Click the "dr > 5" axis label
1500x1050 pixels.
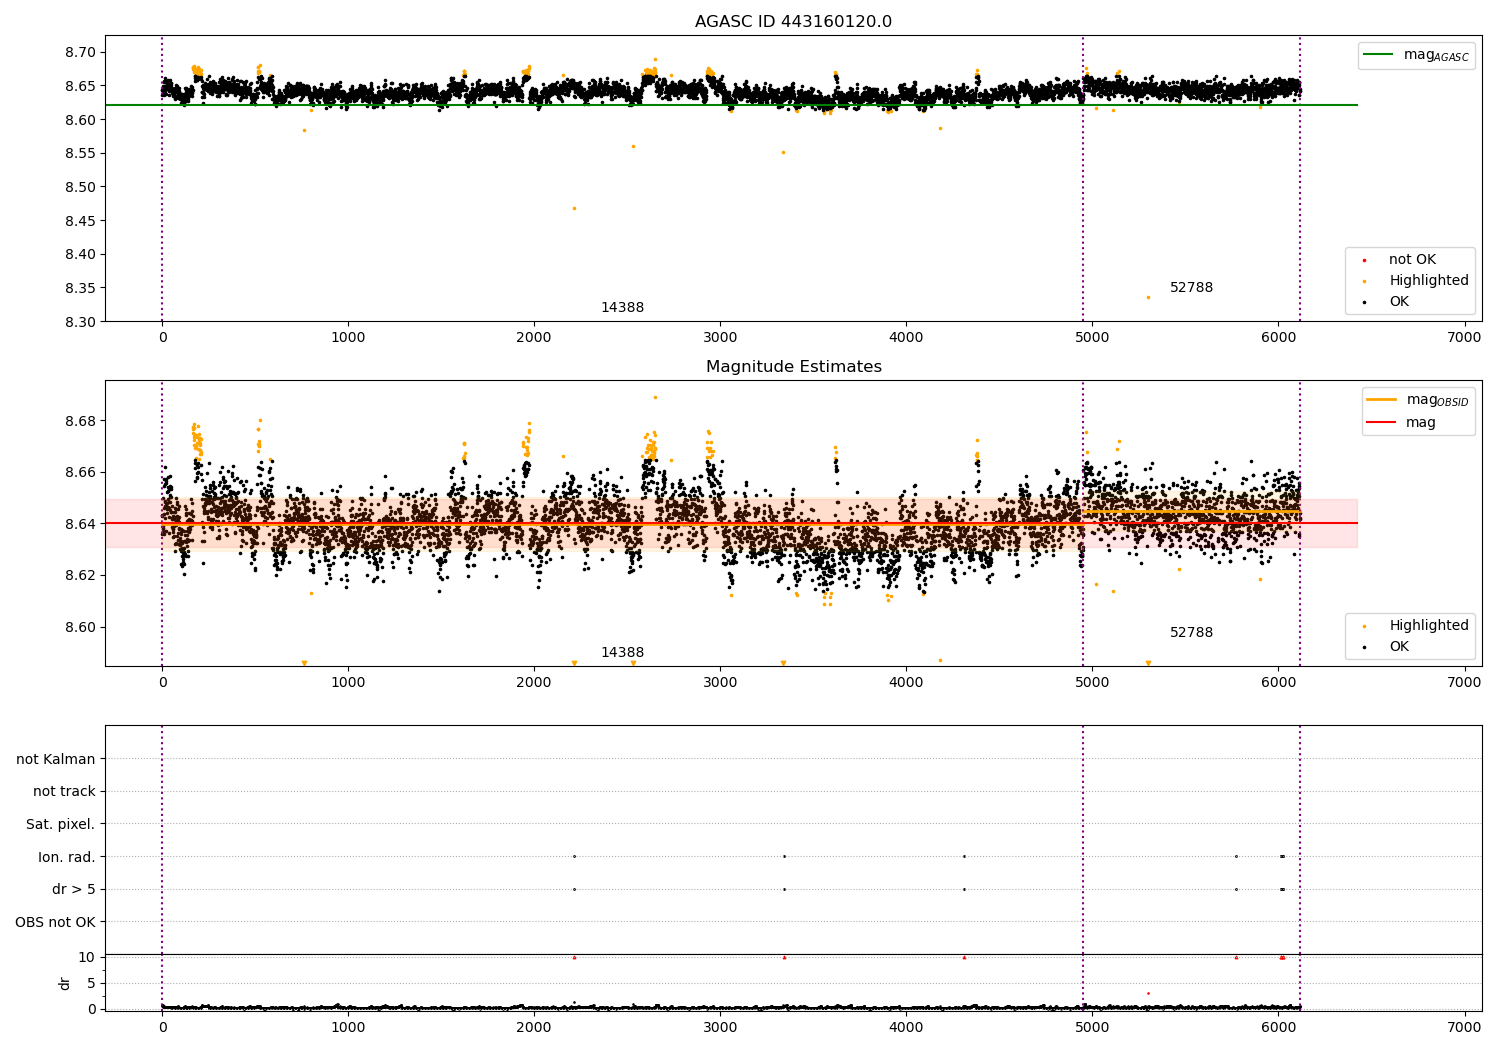pyautogui.click(x=74, y=890)
